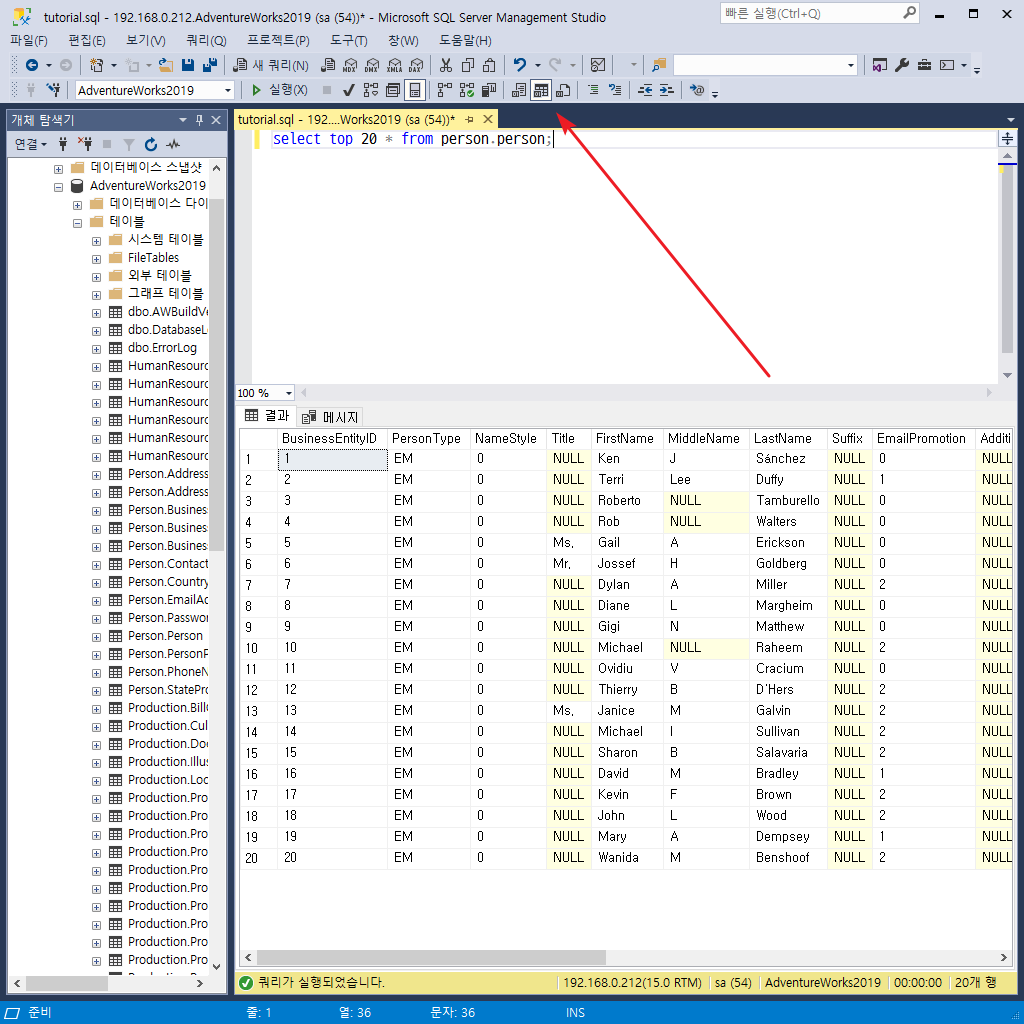The image size is (1024, 1024).
Task: Select the 결과 tab
Action: pos(267,415)
